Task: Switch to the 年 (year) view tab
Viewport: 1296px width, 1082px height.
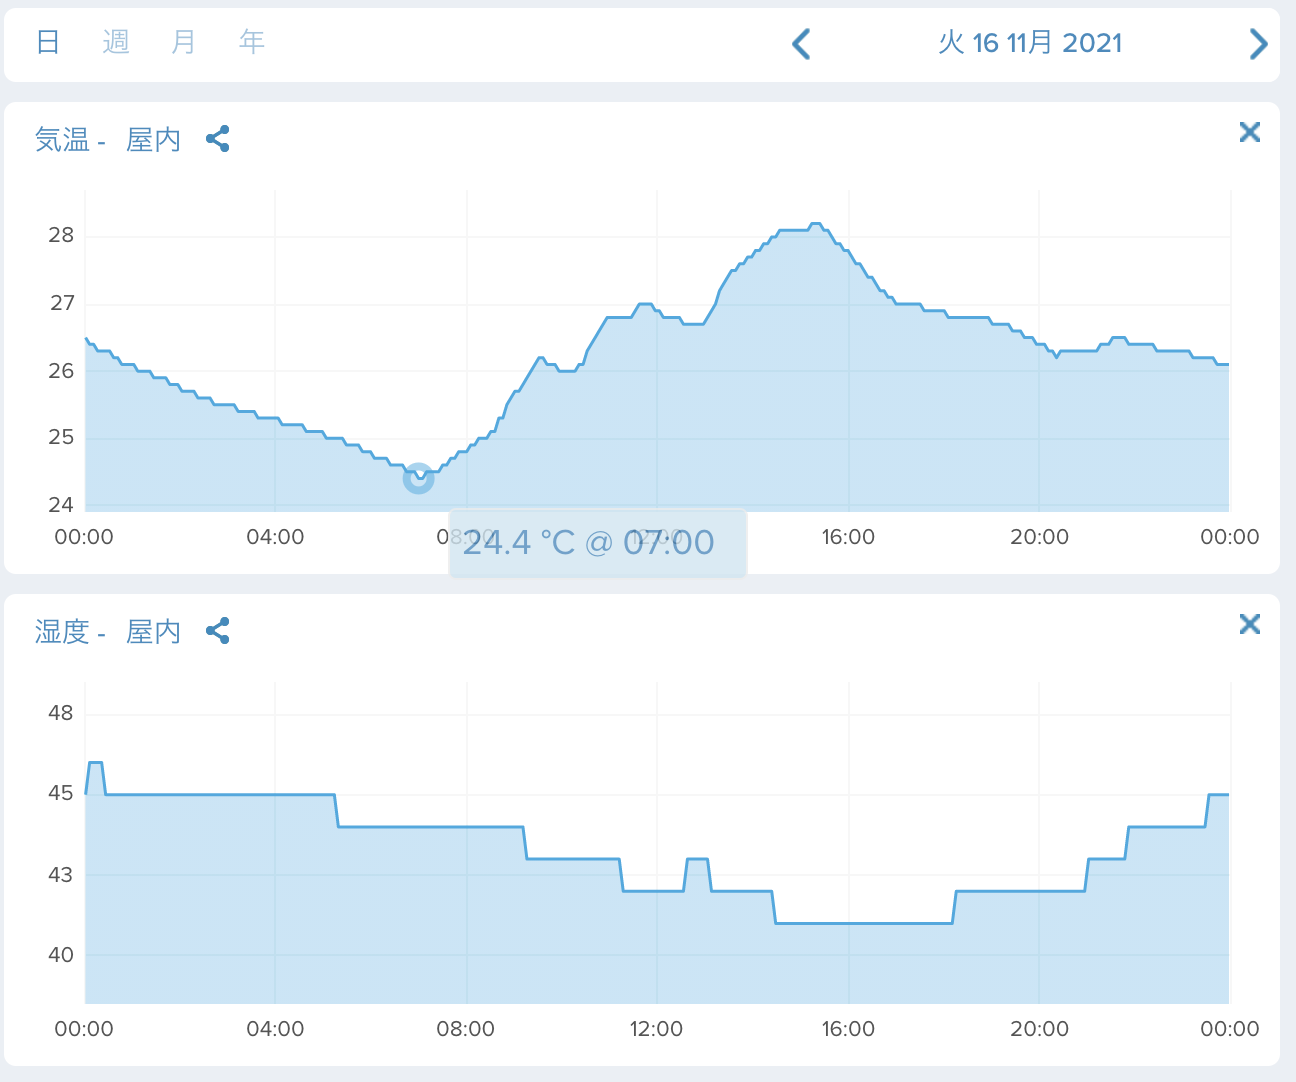Action: coord(252,42)
